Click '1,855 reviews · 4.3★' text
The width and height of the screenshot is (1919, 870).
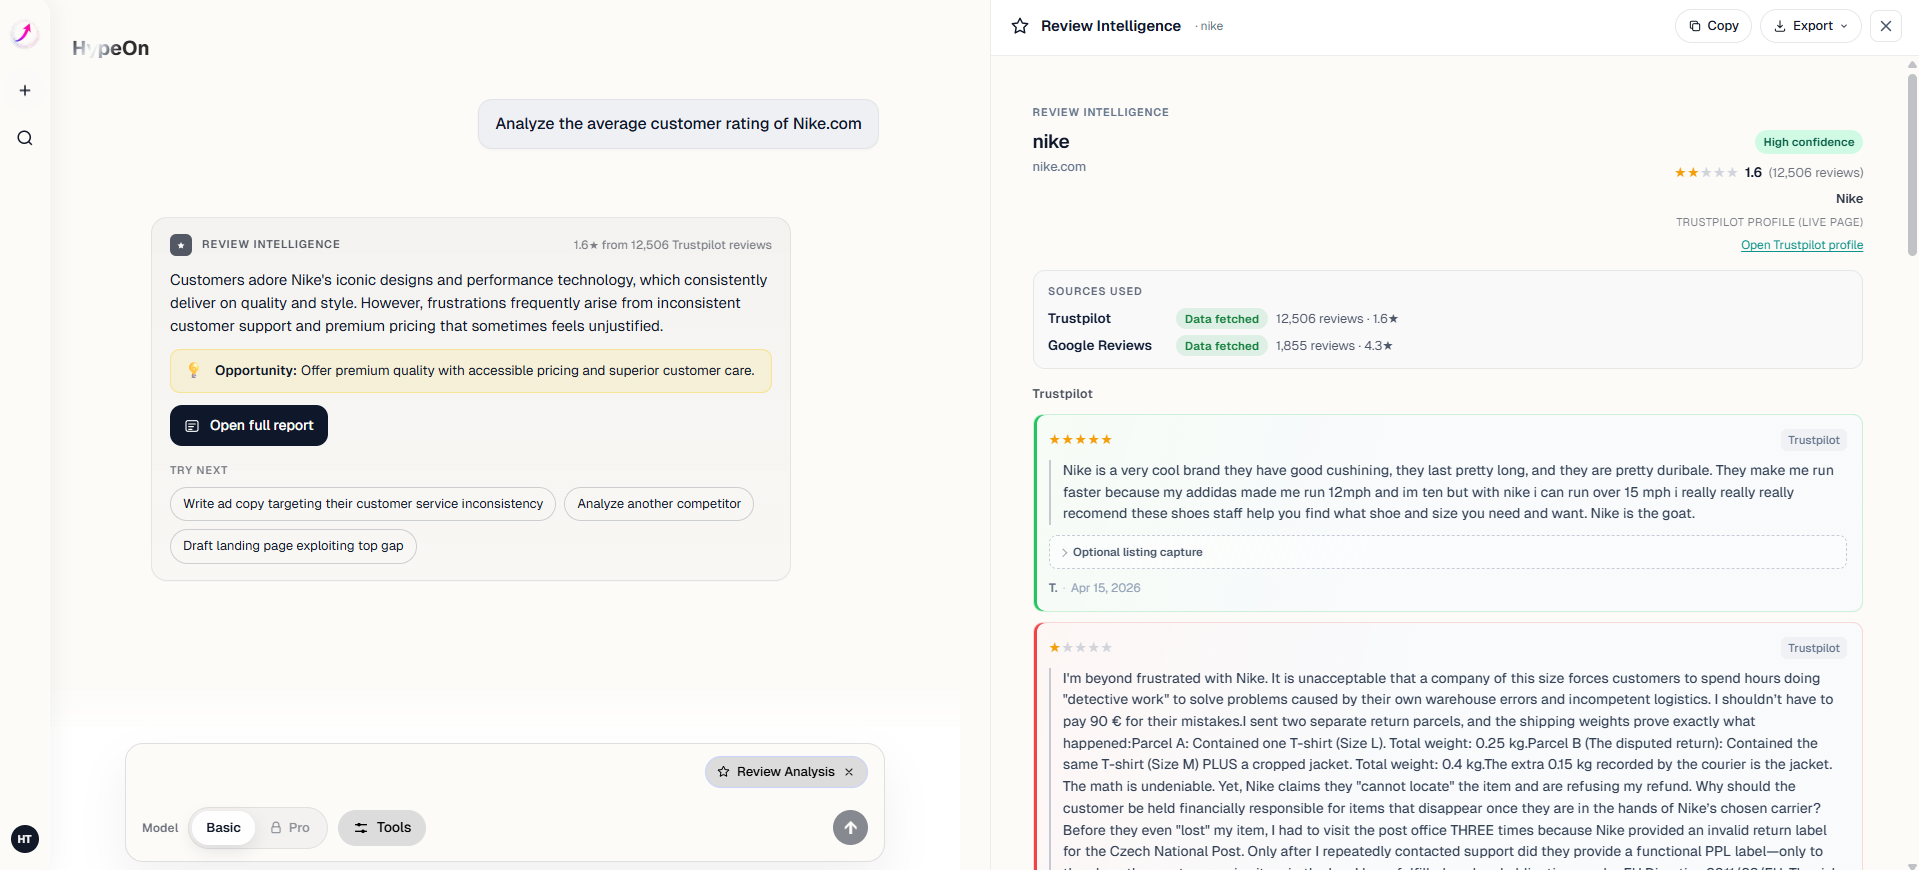click(x=1334, y=346)
